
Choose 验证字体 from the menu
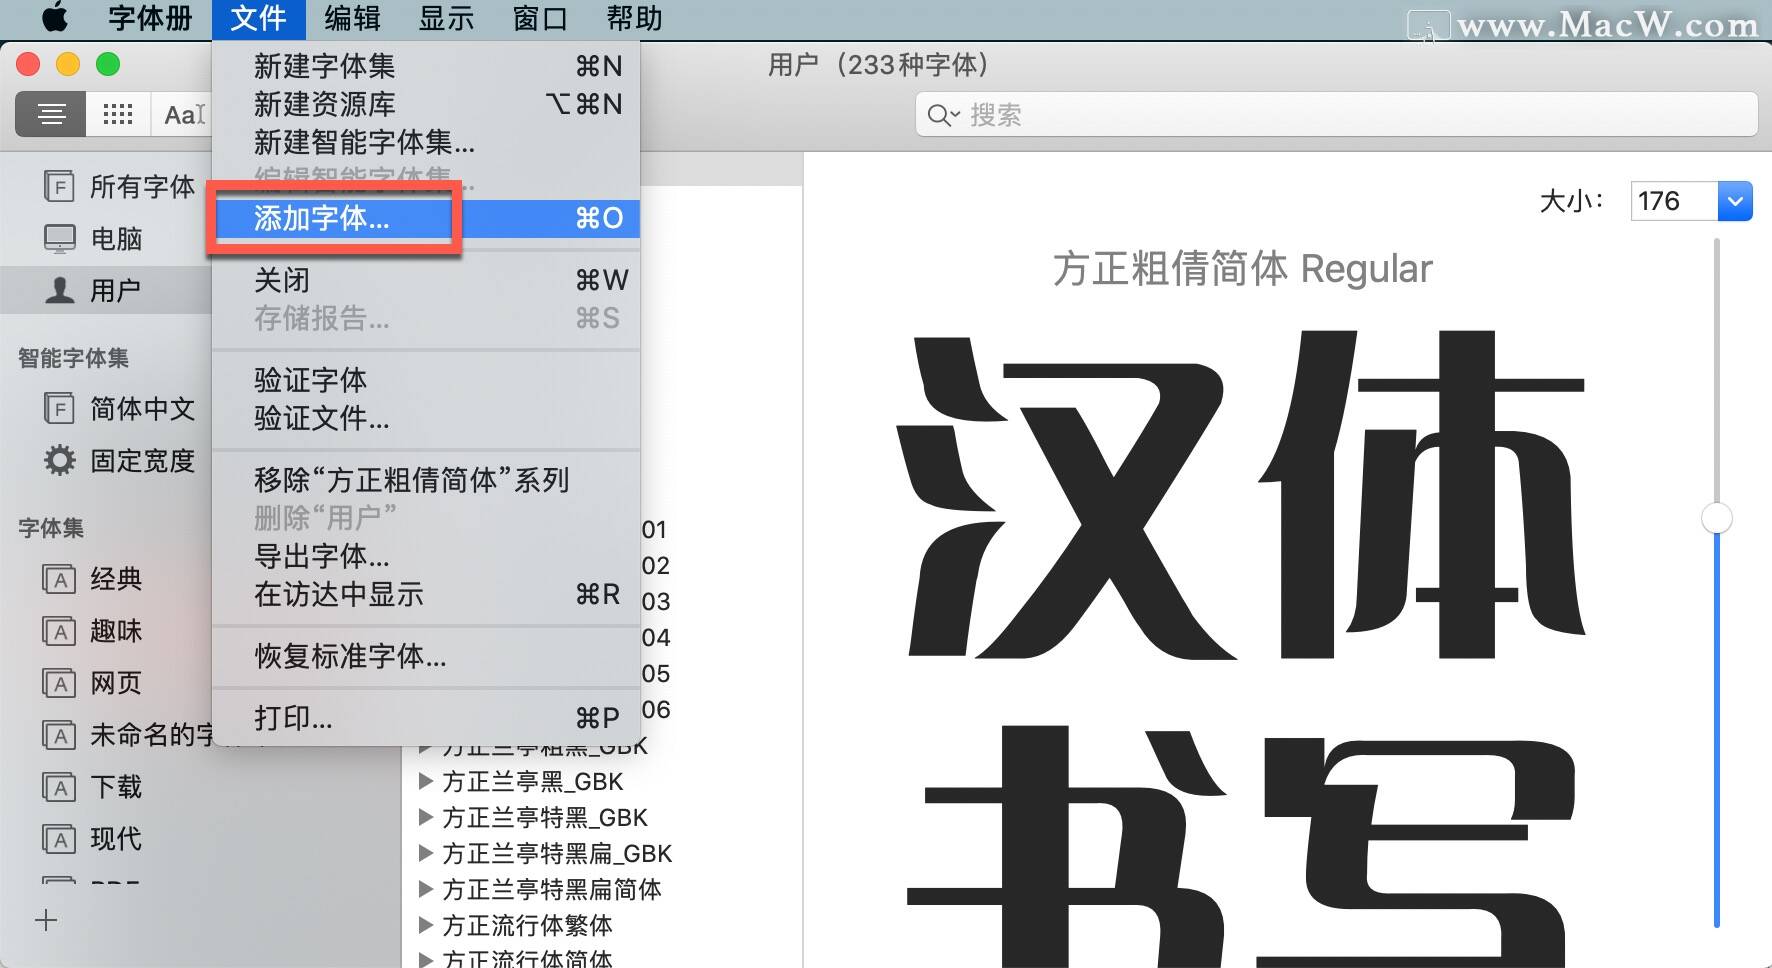point(426,380)
